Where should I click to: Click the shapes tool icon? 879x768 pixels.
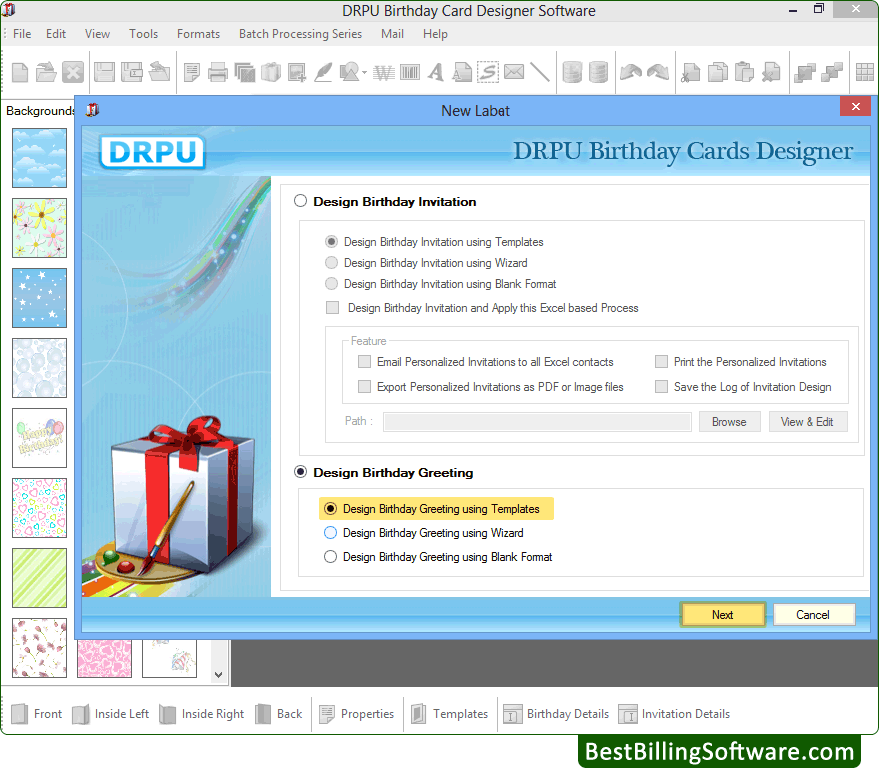pyautogui.click(x=350, y=72)
